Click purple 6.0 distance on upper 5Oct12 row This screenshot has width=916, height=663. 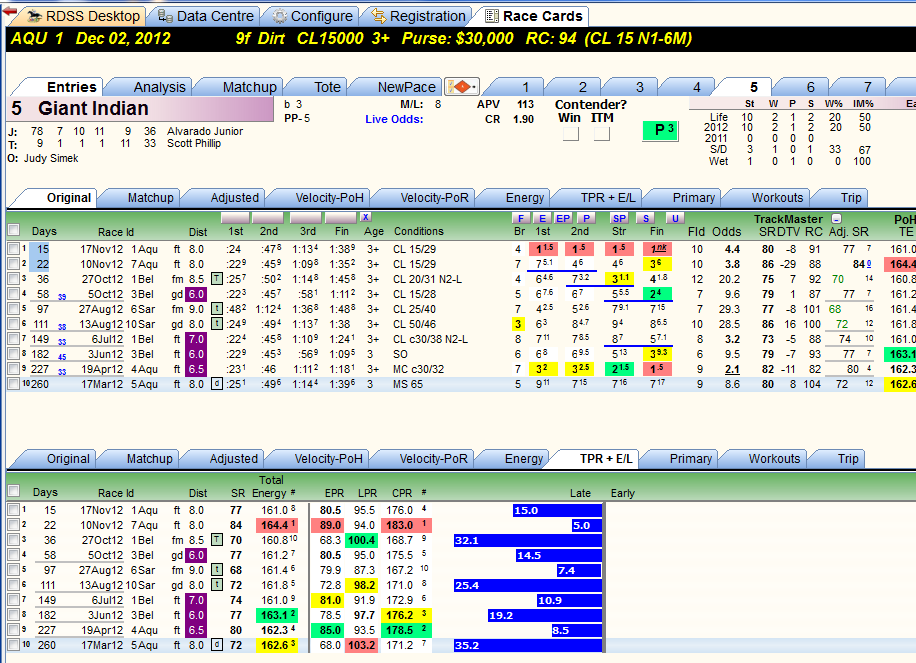tap(196, 294)
